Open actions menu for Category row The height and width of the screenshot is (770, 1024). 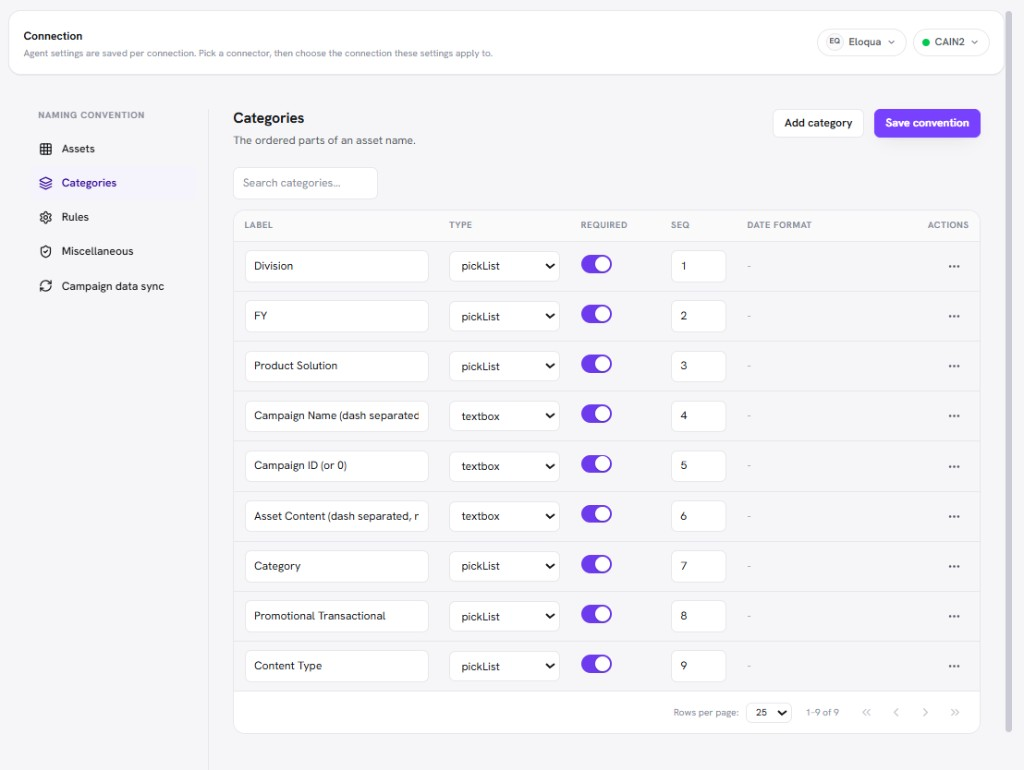[x=954, y=566]
